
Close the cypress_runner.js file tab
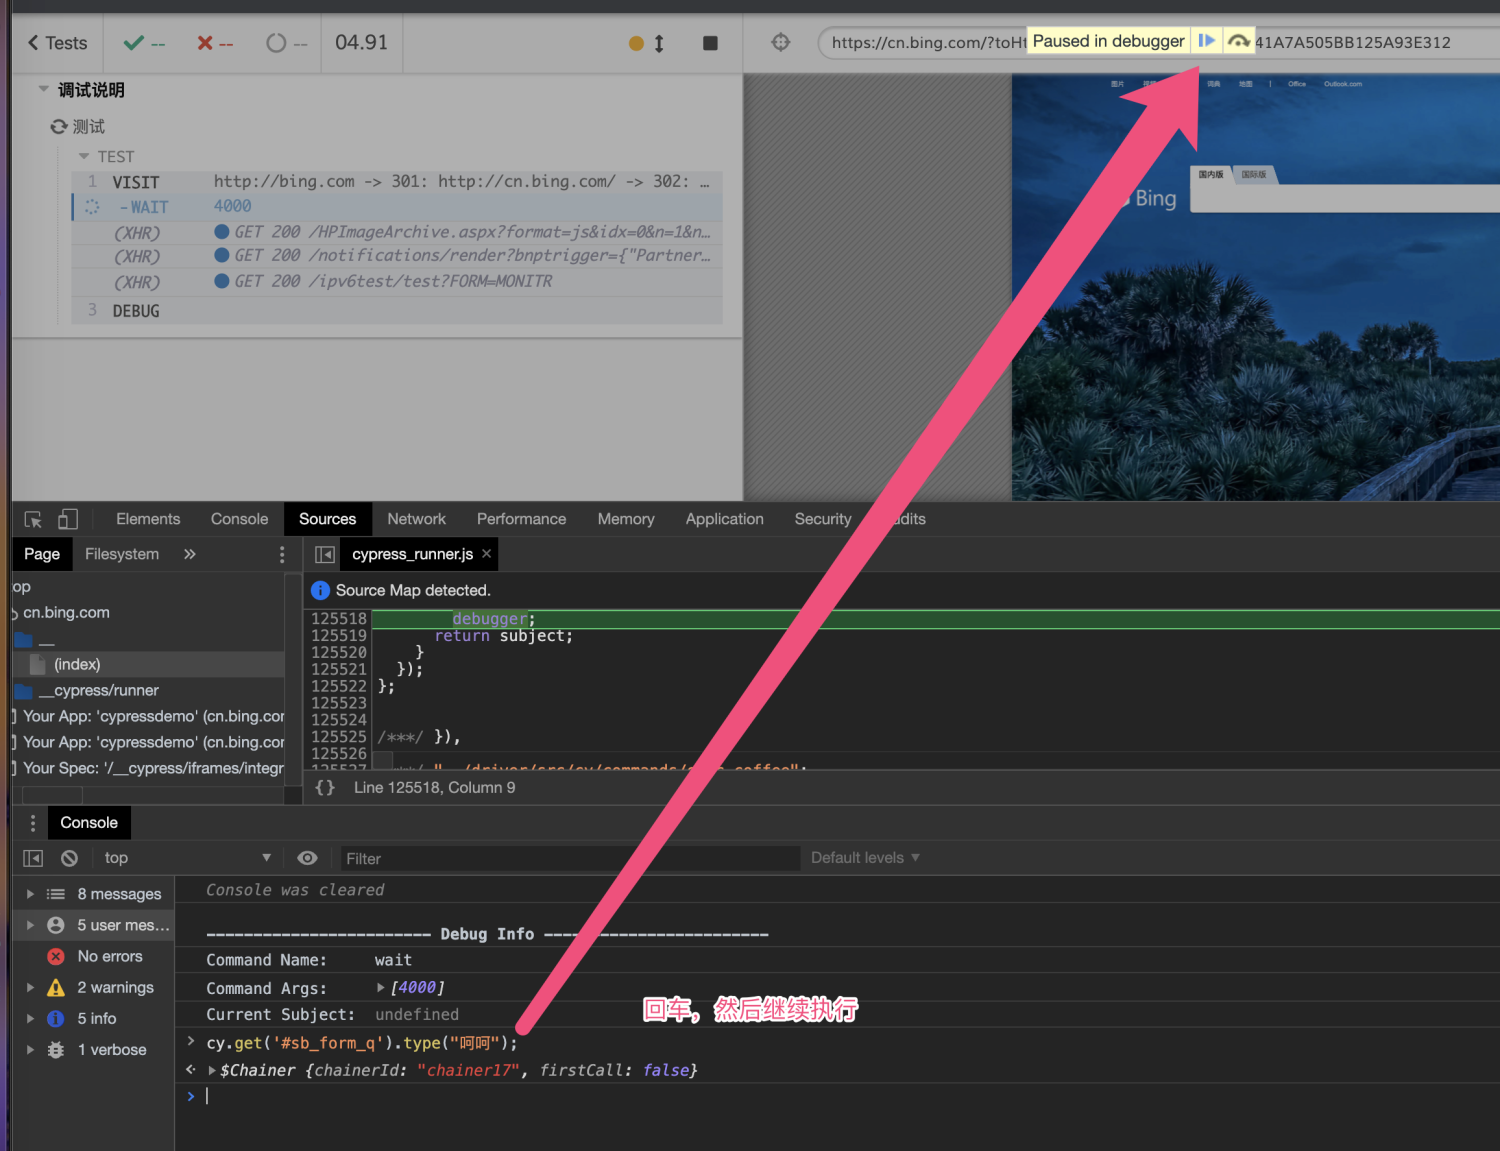(x=487, y=554)
